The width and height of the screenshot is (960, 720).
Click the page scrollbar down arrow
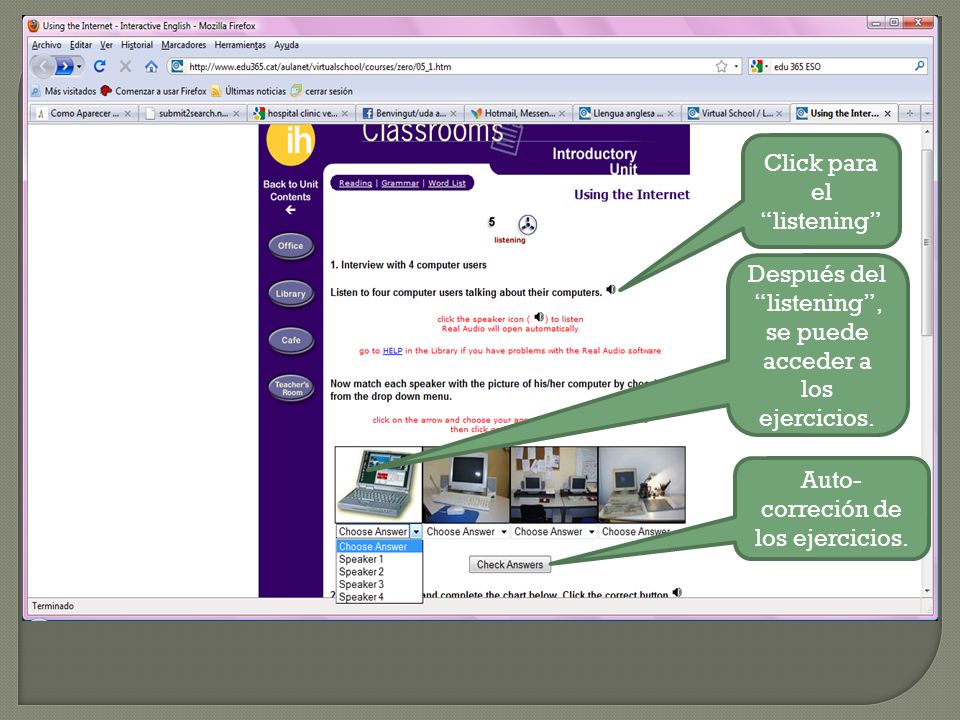928,591
